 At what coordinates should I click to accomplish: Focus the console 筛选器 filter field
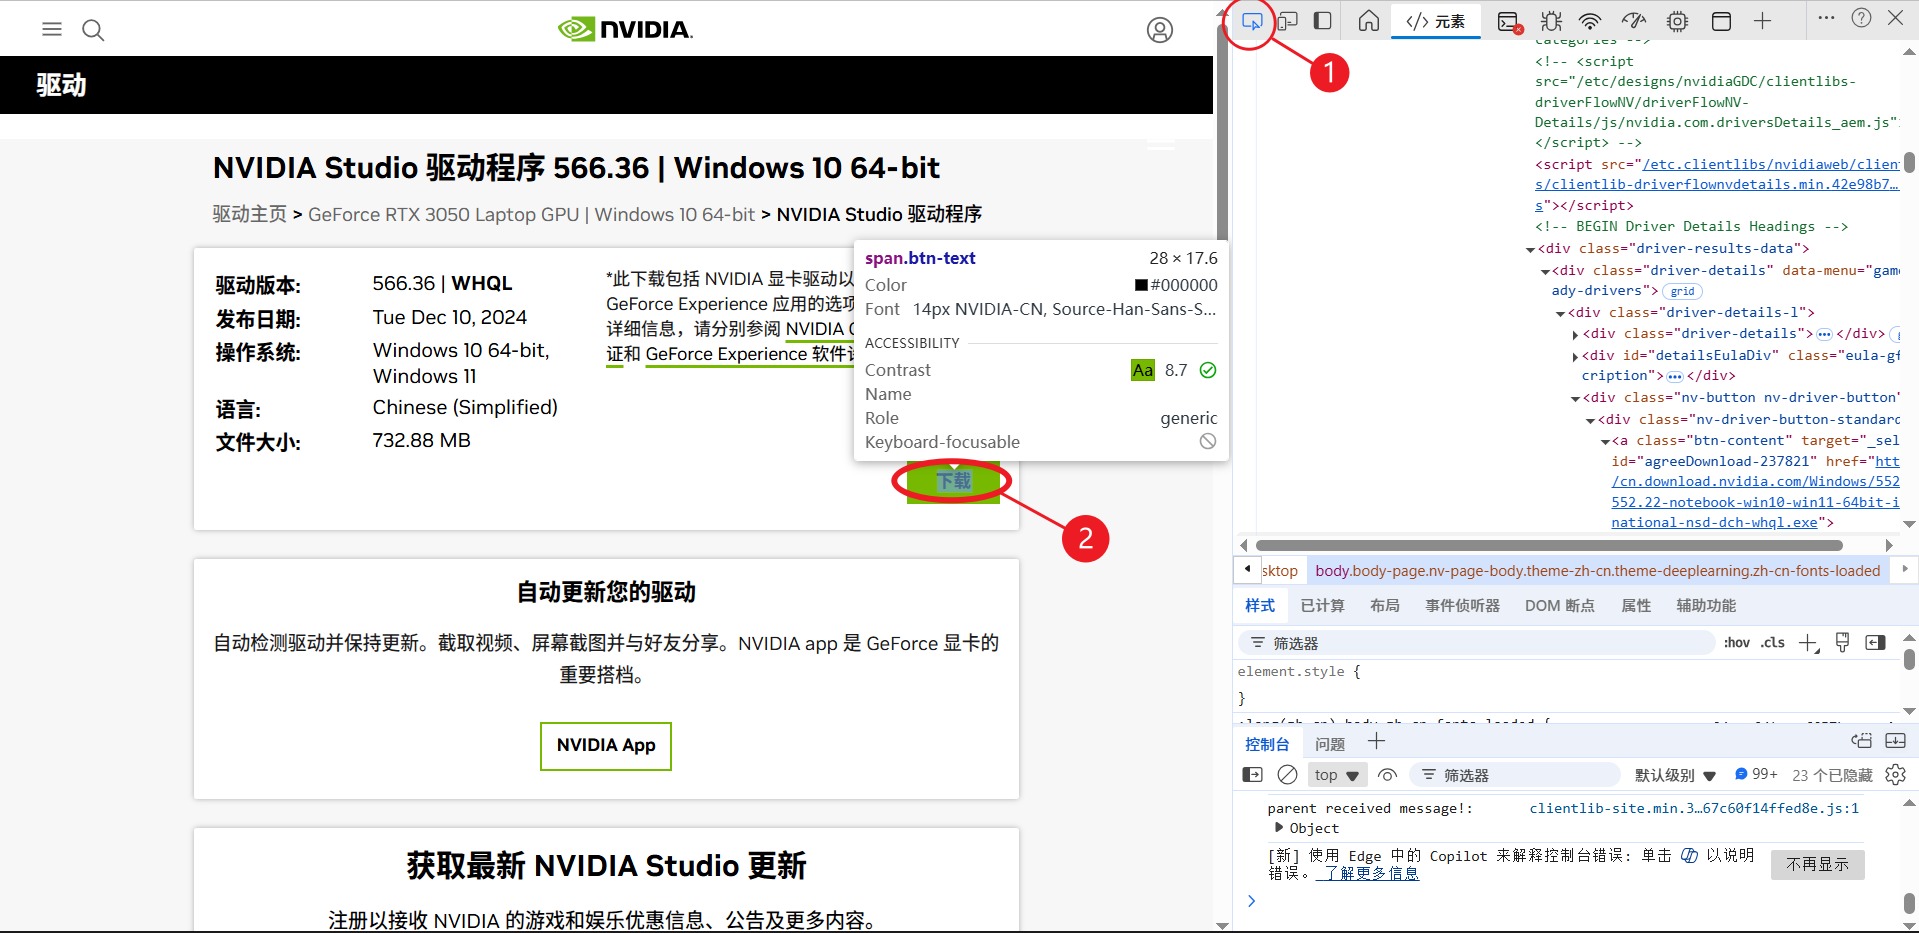click(x=1515, y=775)
